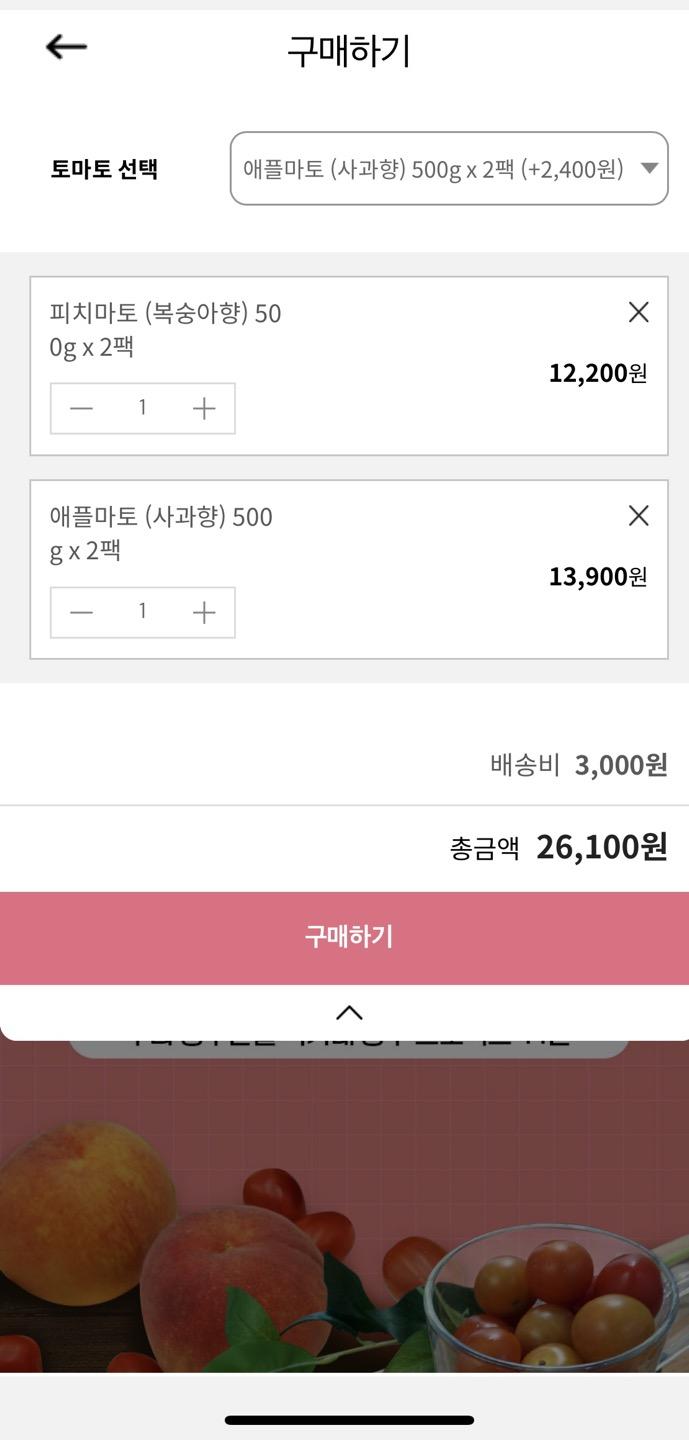Select the 피치마토 (복숭아향) item name
The height and width of the screenshot is (1440, 689).
tap(165, 329)
